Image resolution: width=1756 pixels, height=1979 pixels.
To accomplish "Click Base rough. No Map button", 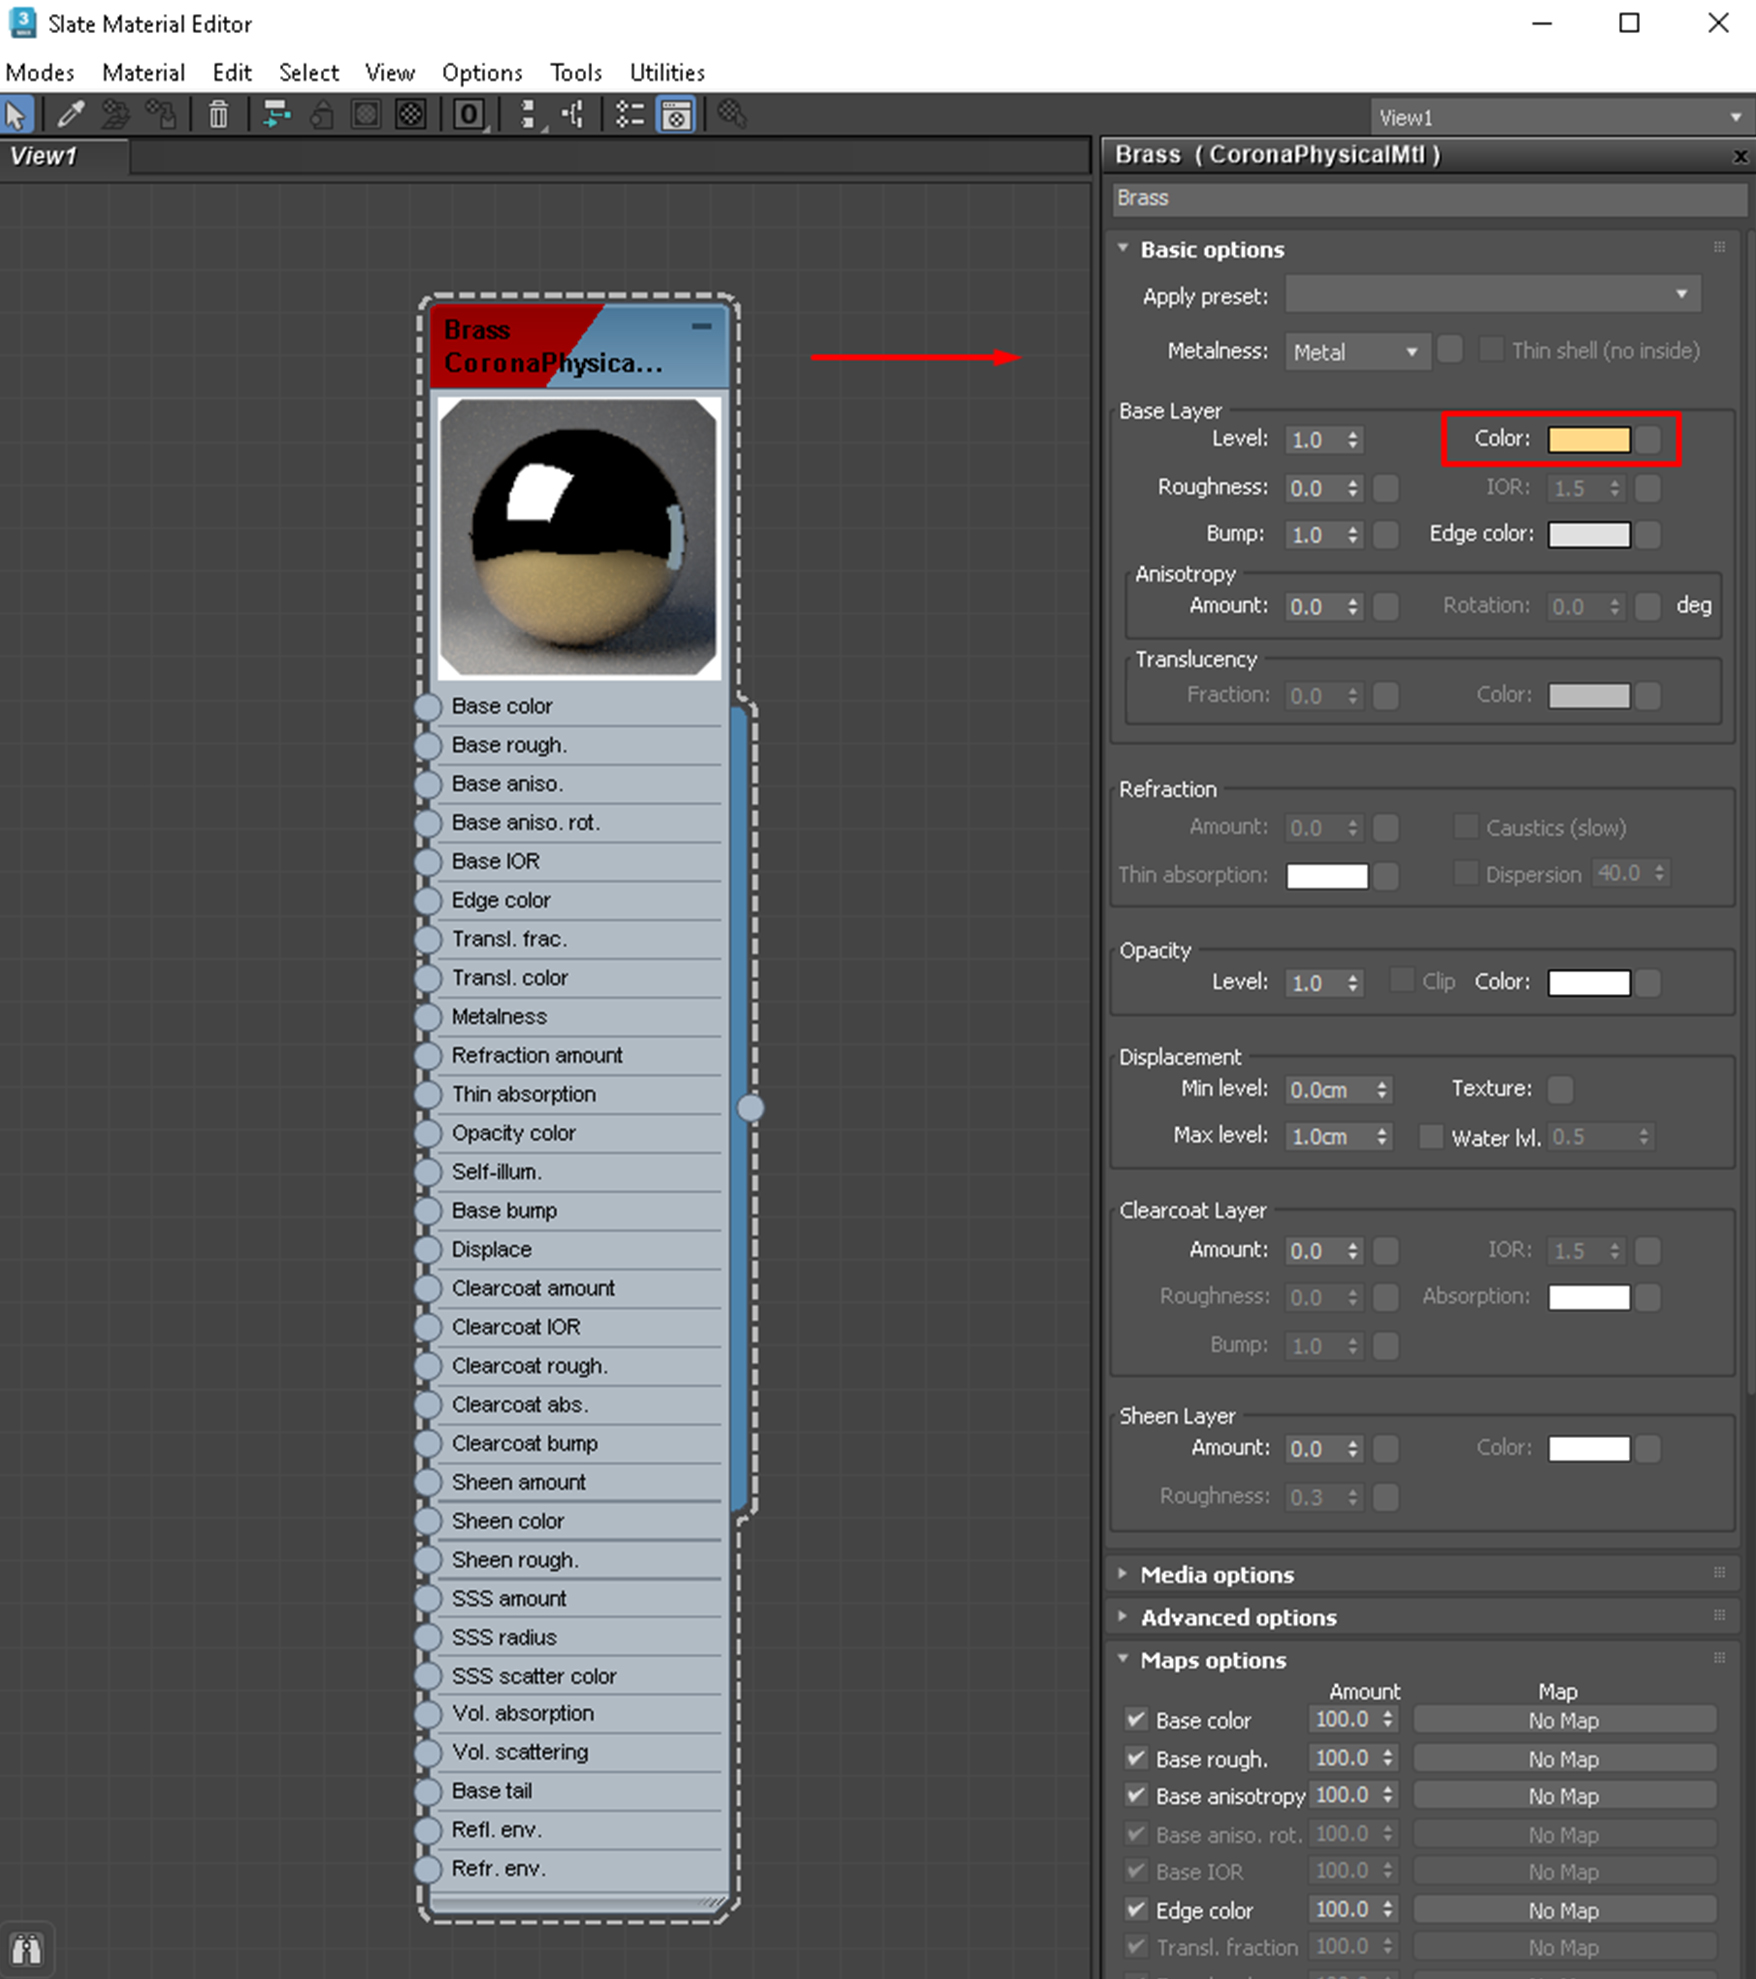I will click(x=1564, y=1758).
